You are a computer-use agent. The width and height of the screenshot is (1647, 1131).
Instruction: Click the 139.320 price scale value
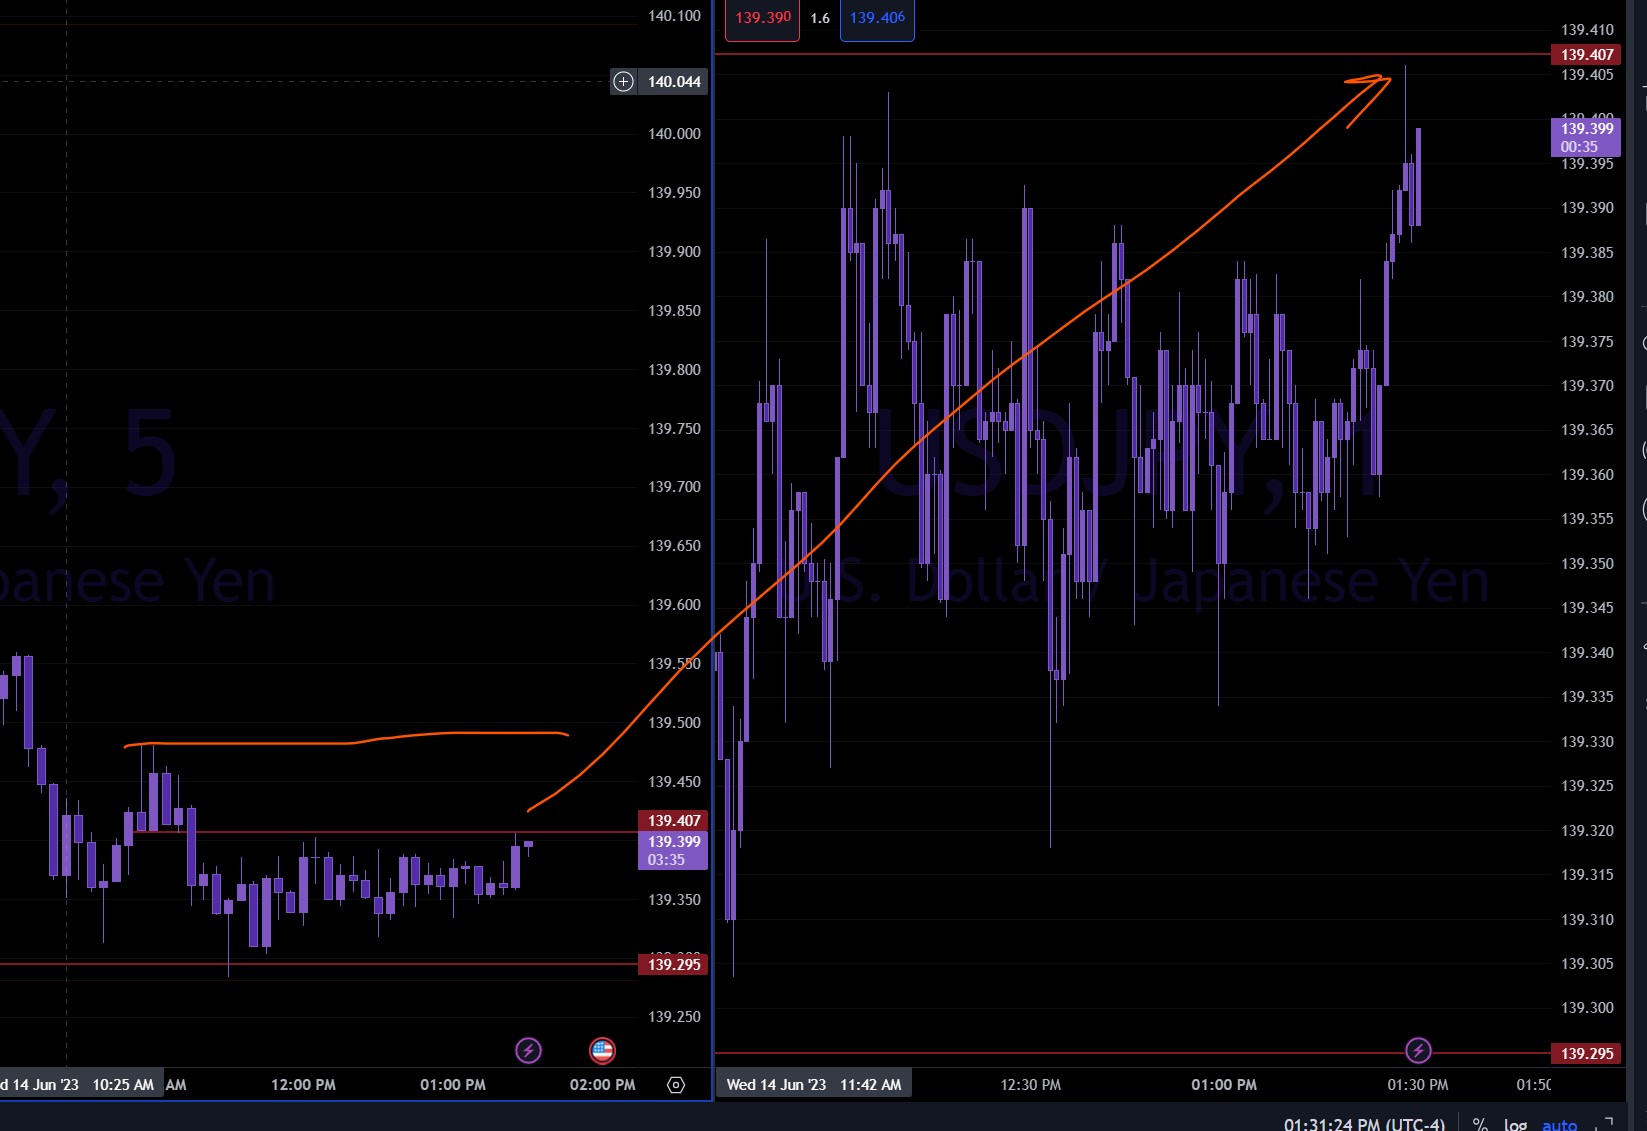point(1587,831)
